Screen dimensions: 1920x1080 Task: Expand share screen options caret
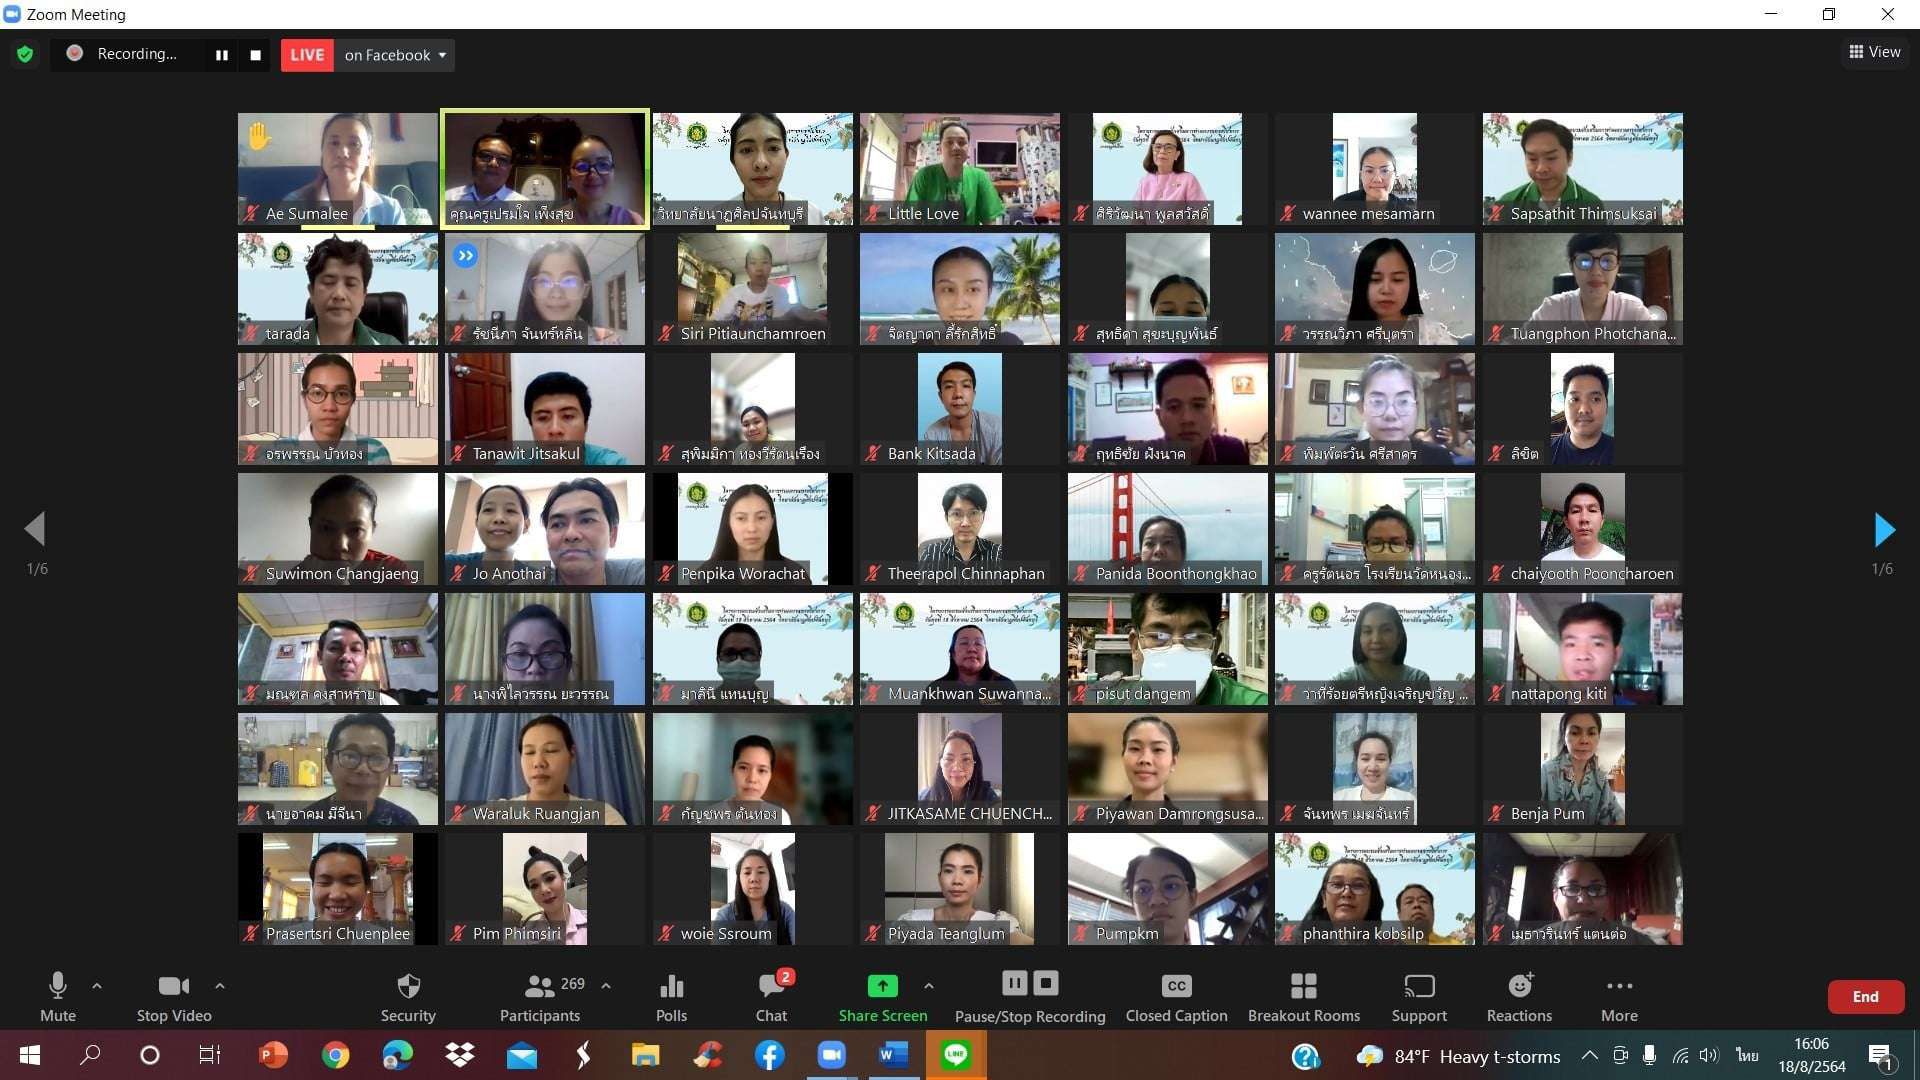click(x=929, y=986)
